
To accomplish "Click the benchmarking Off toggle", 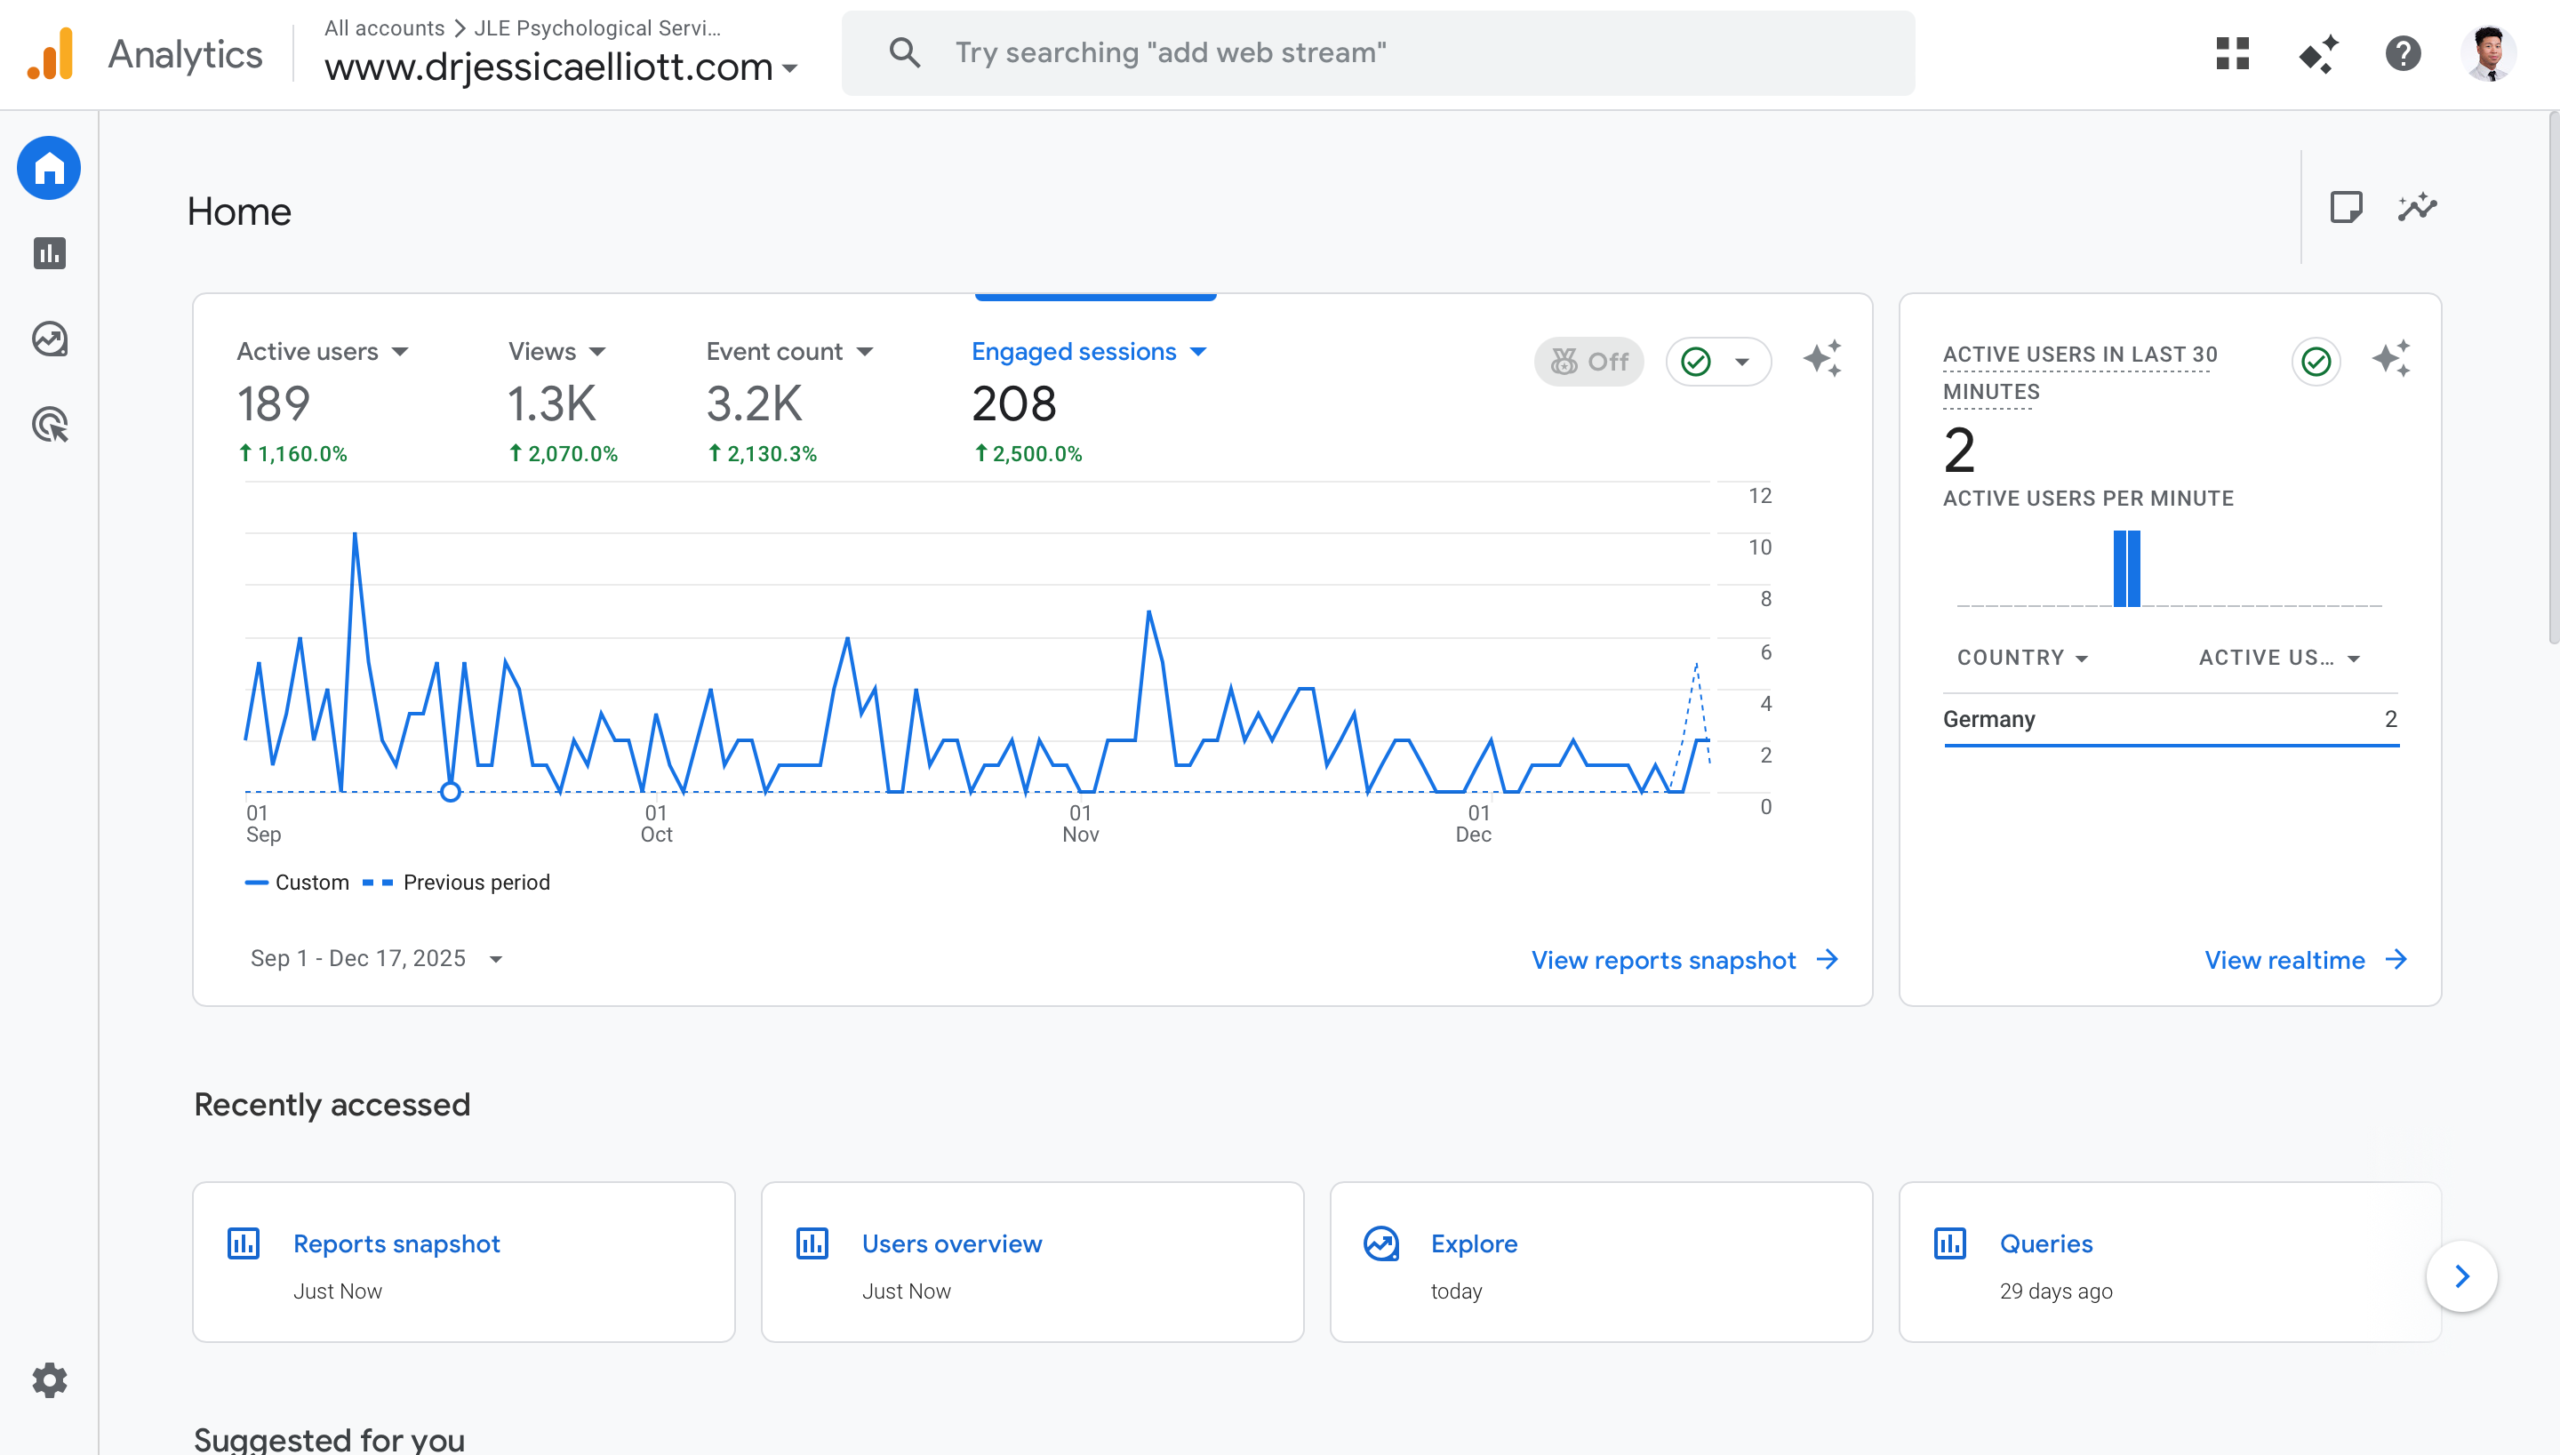I will [1588, 361].
